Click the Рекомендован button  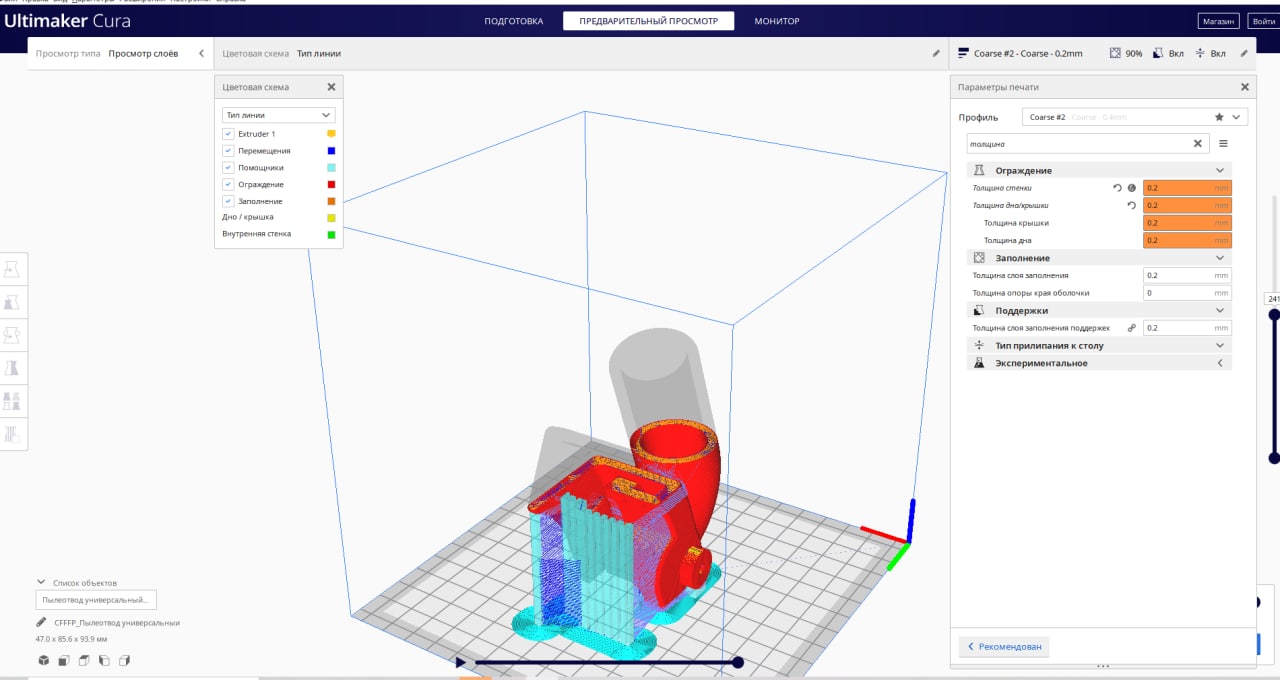[1004, 647]
